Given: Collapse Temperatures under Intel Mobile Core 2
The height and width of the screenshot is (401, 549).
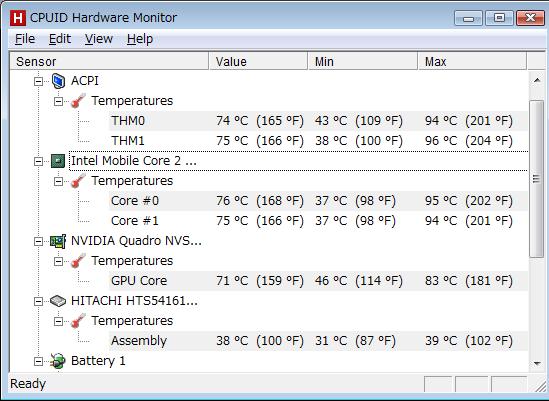Looking at the screenshot, I should (58, 181).
